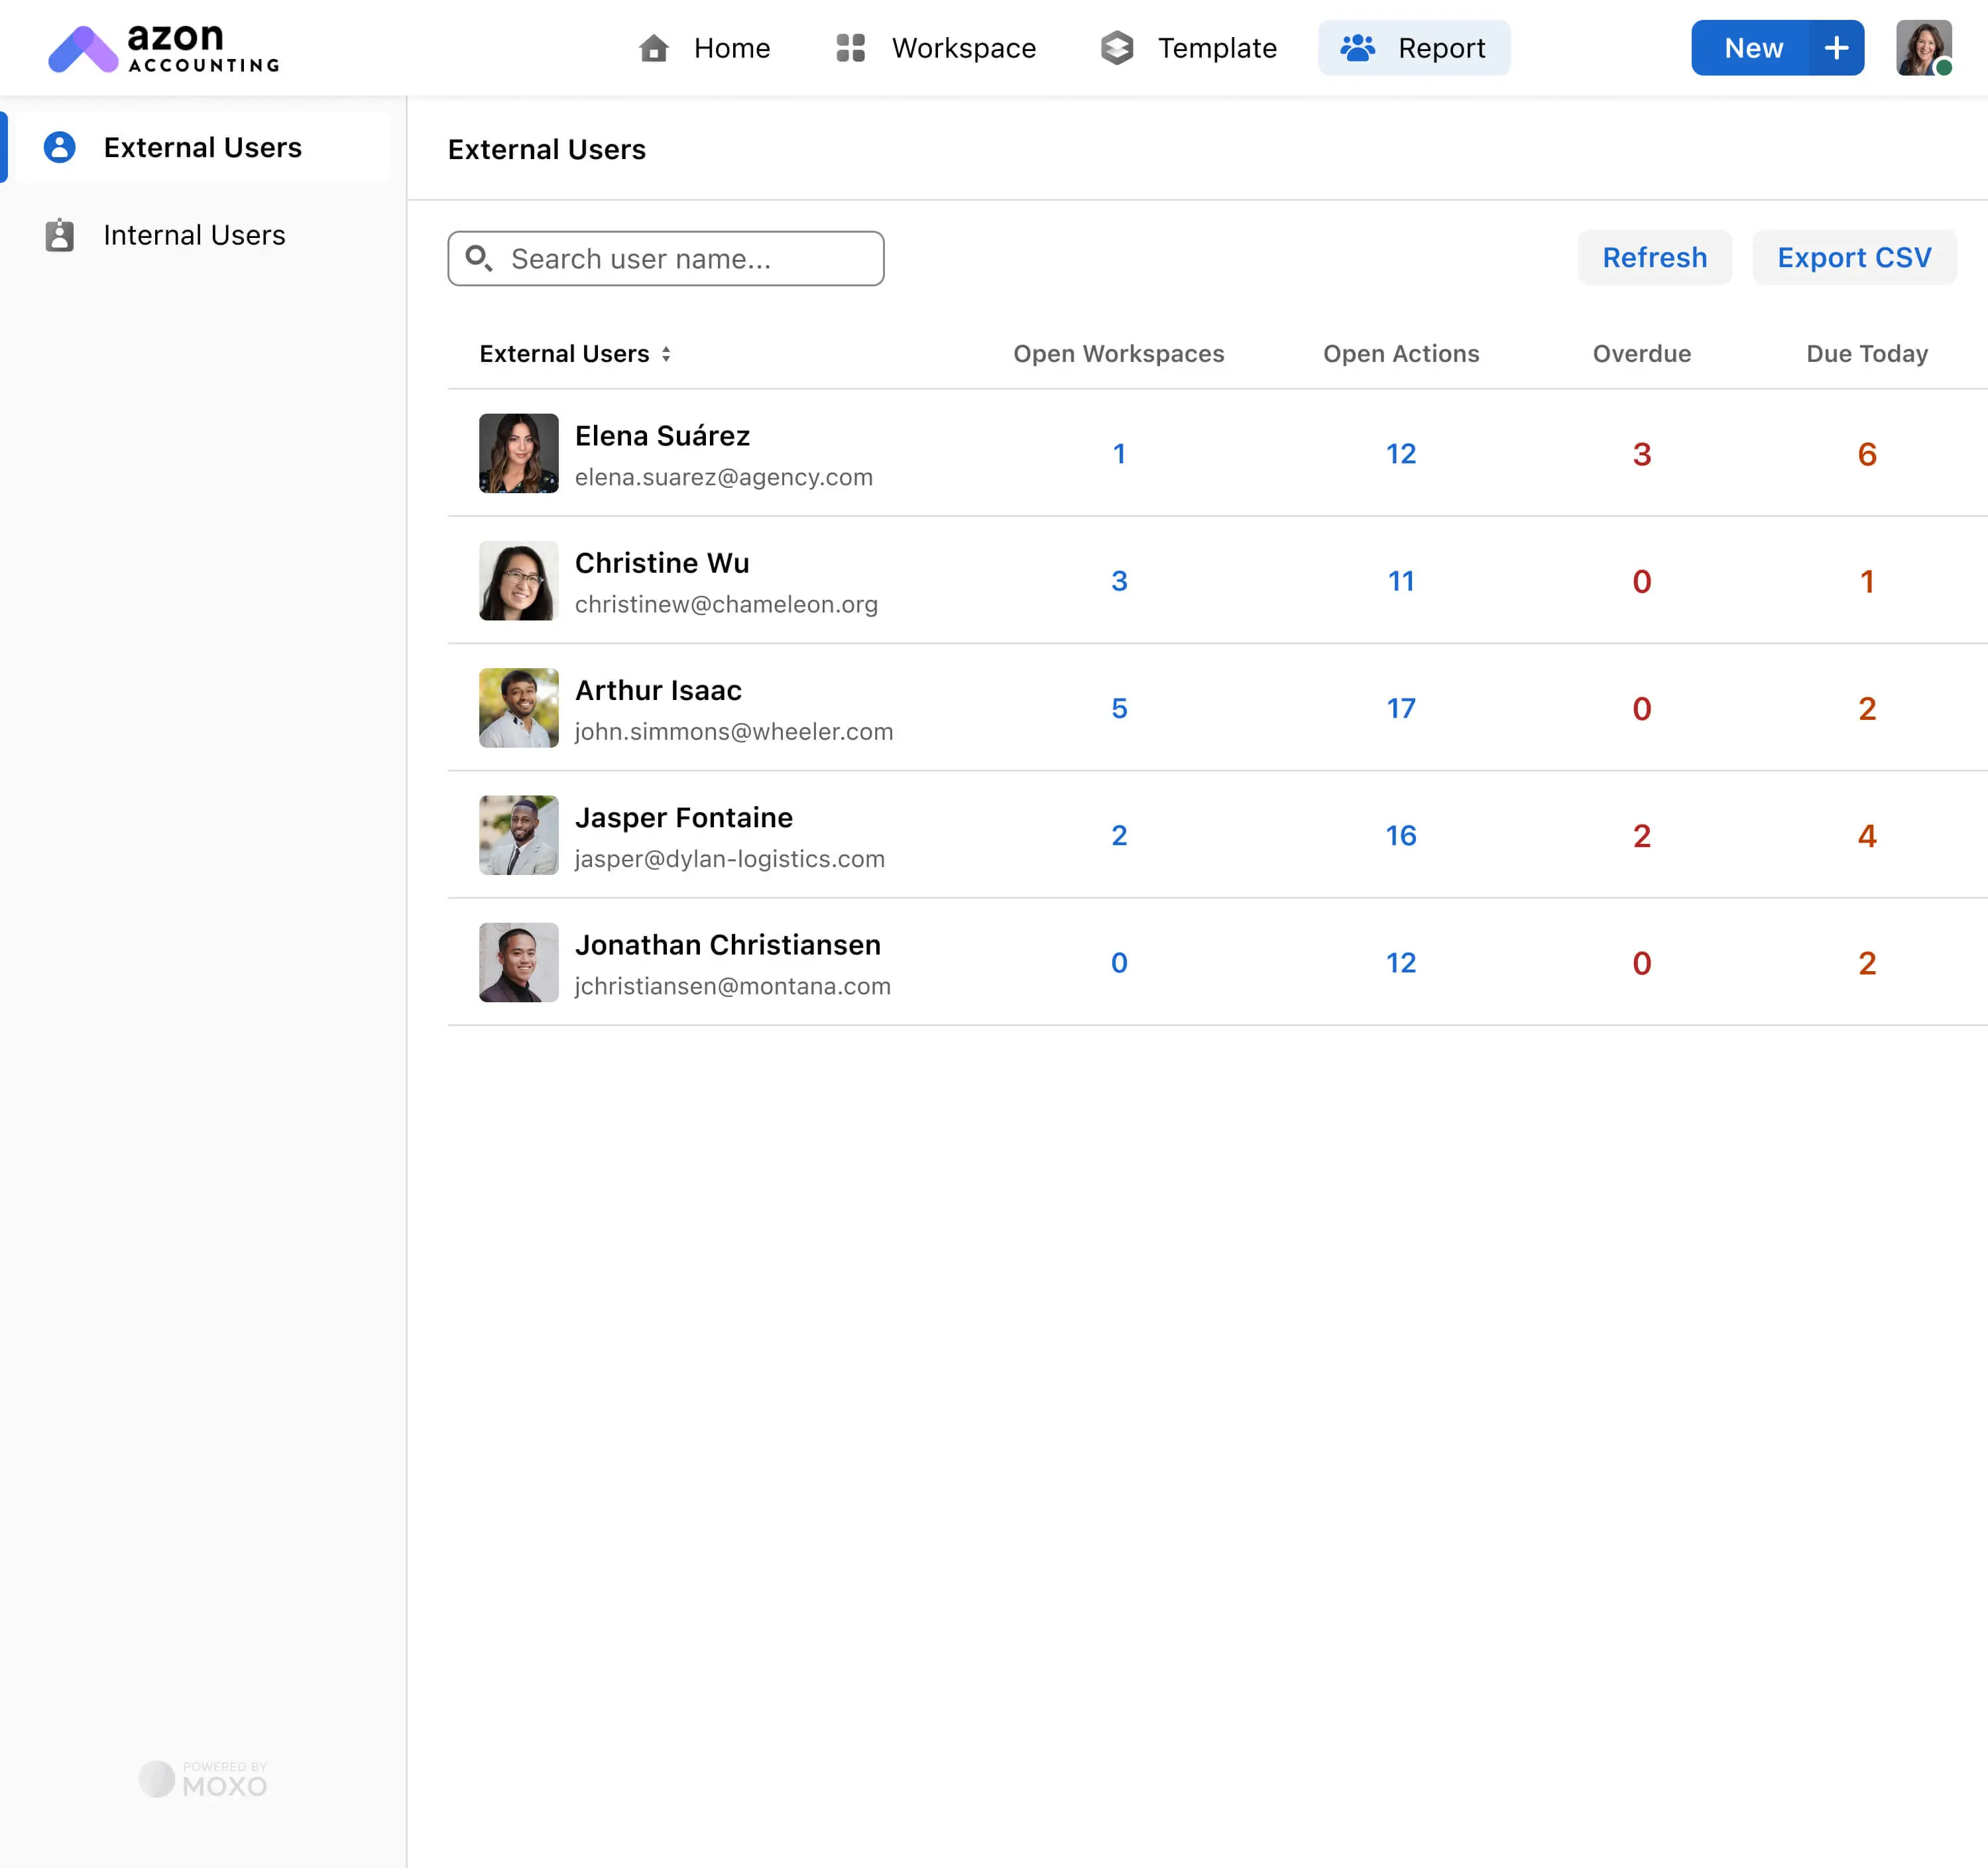Screen dimensions: 1988x1868
Task: Switch to the Internal Users section
Action: coord(195,235)
